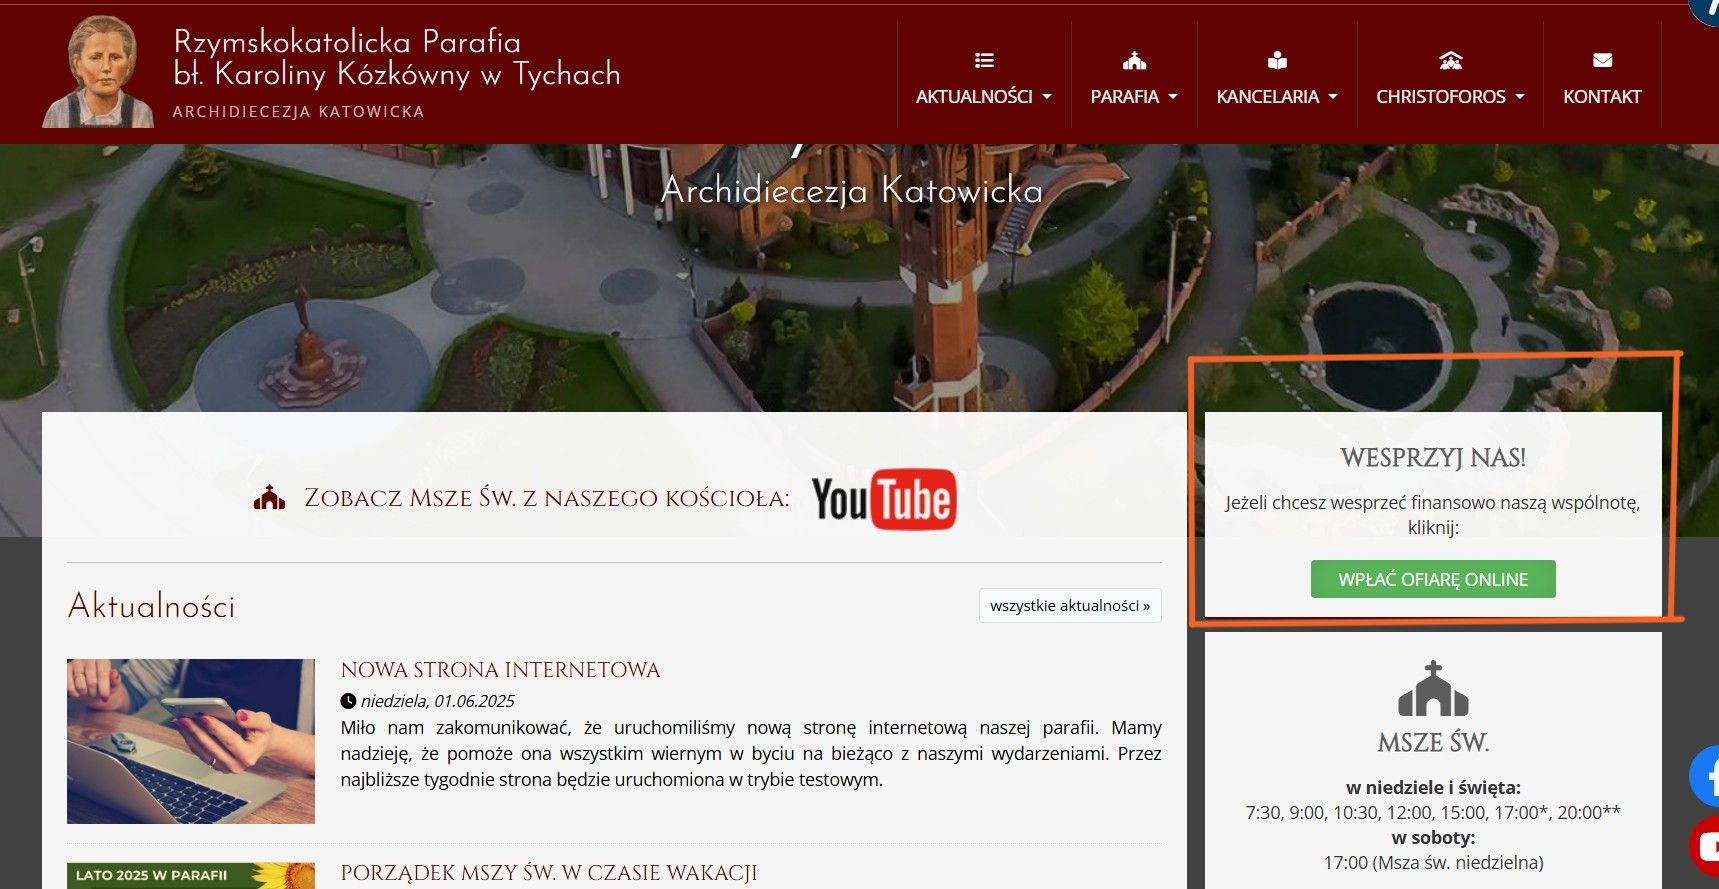Viewport: 1719px width, 889px height.
Task: Click the envelope icon above Kontakt
Action: coord(1602,61)
